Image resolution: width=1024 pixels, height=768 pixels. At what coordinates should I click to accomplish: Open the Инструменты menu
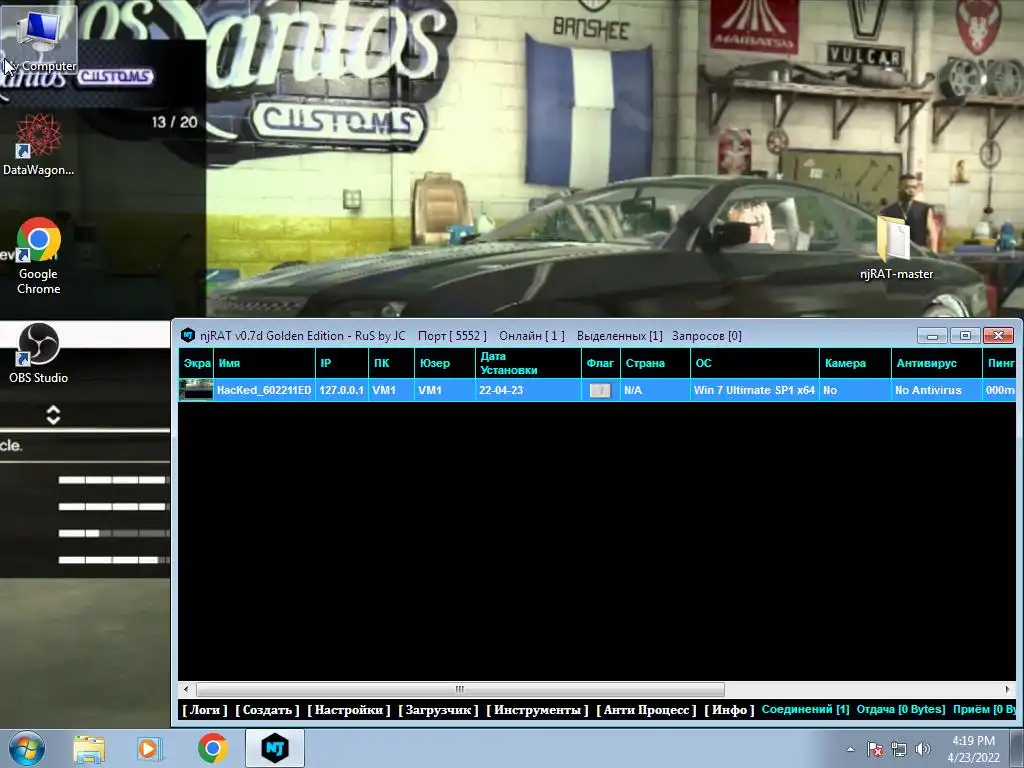click(x=537, y=710)
